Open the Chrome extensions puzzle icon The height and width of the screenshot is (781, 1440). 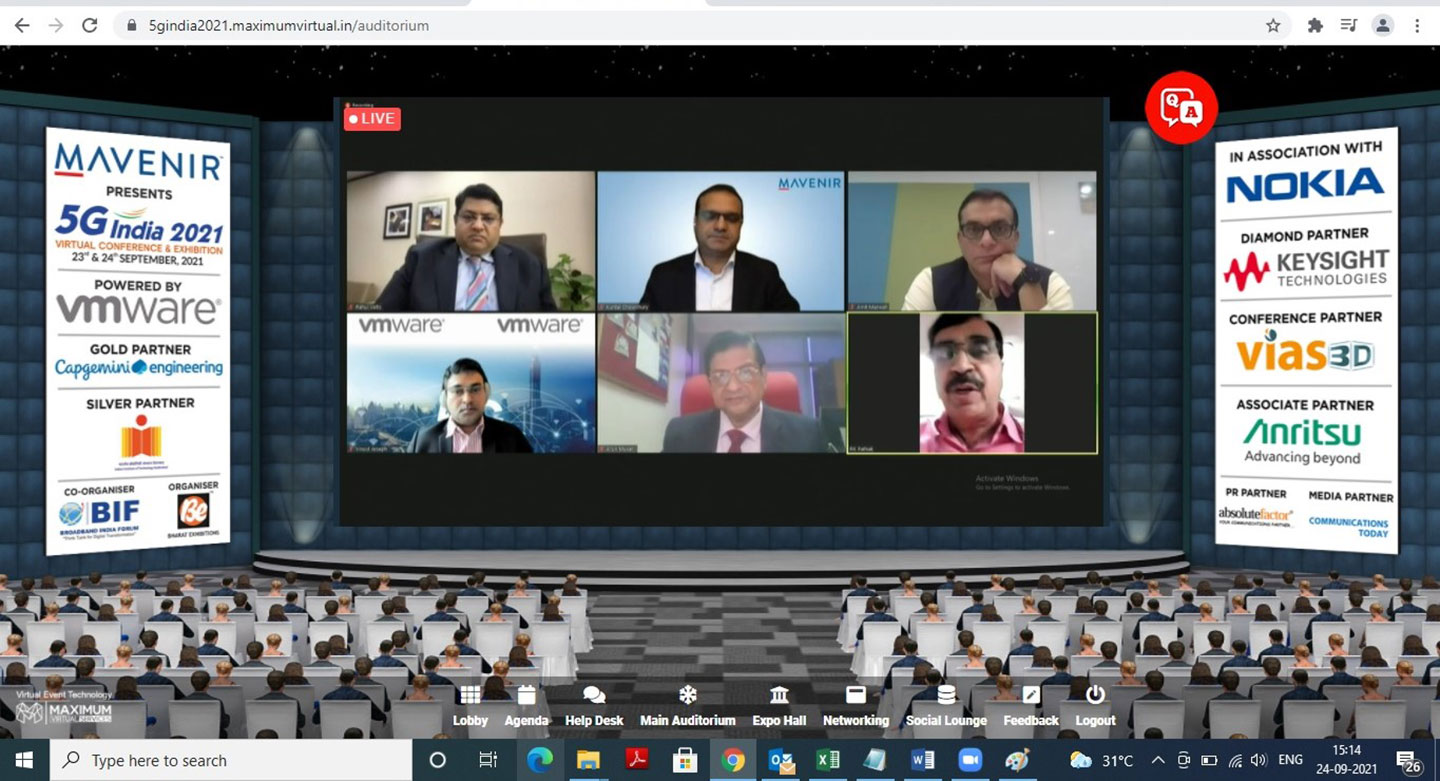(x=1315, y=26)
